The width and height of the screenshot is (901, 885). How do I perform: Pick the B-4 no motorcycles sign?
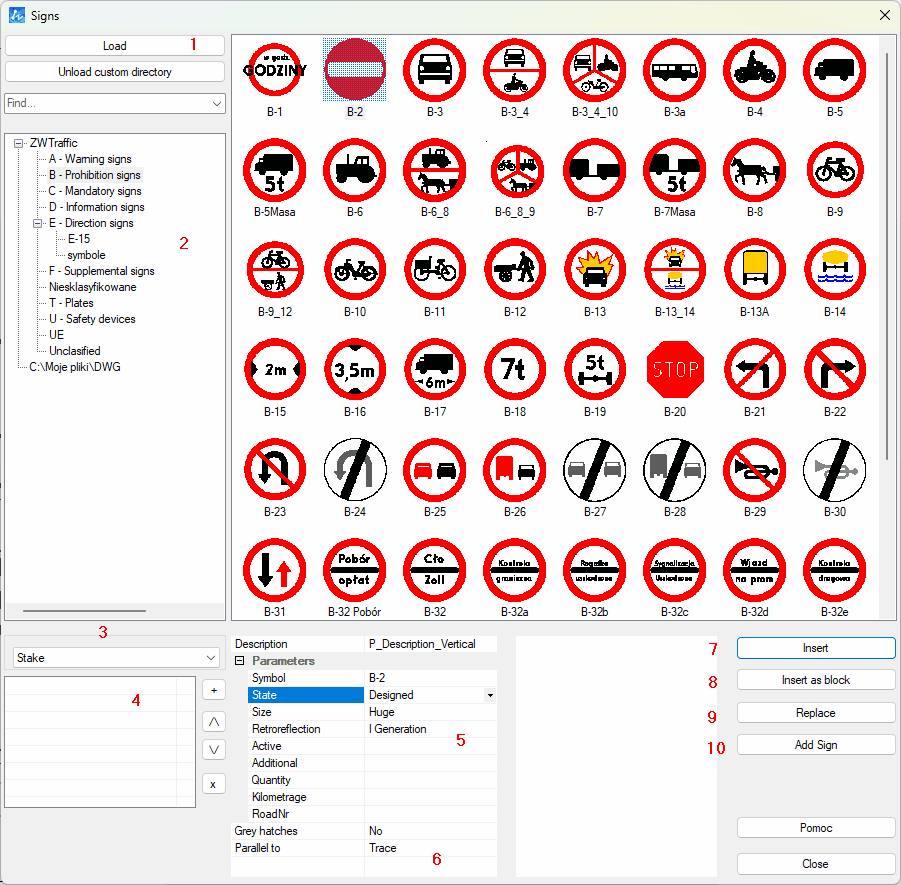[754, 70]
